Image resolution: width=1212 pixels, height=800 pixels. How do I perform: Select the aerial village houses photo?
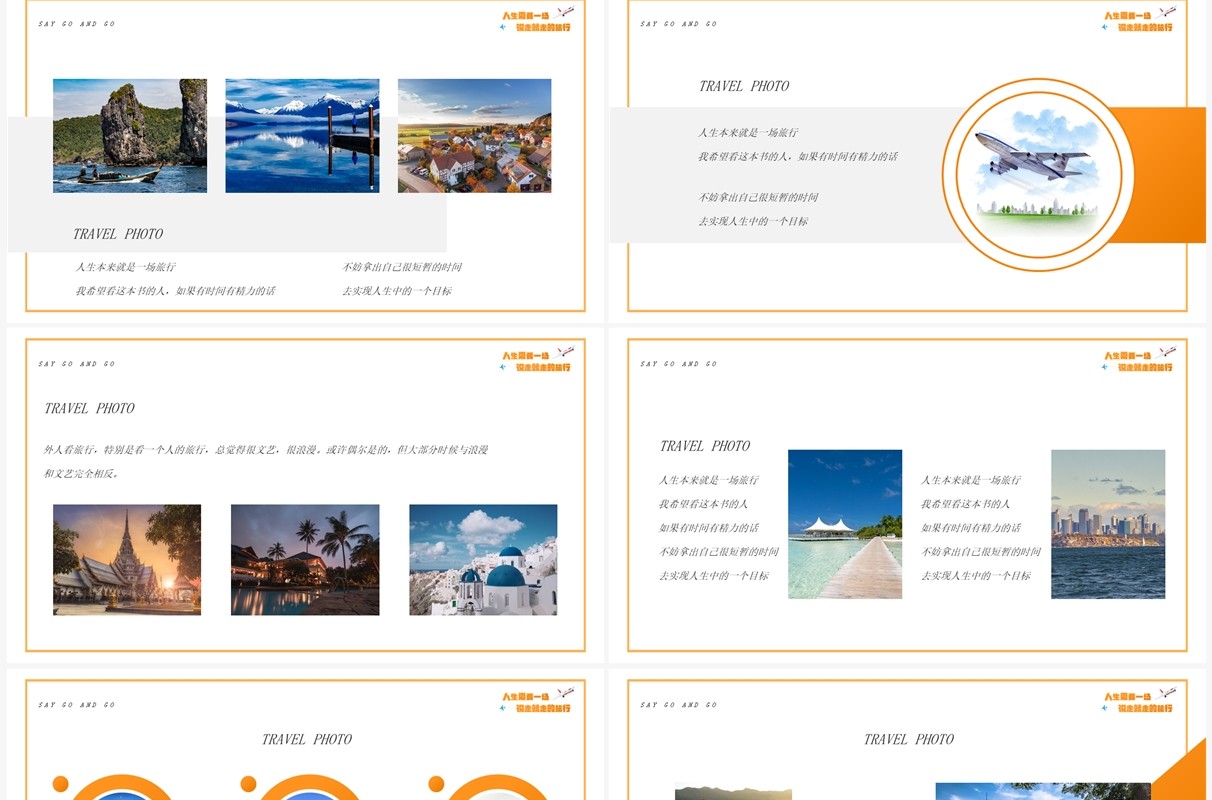click(x=474, y=136)
